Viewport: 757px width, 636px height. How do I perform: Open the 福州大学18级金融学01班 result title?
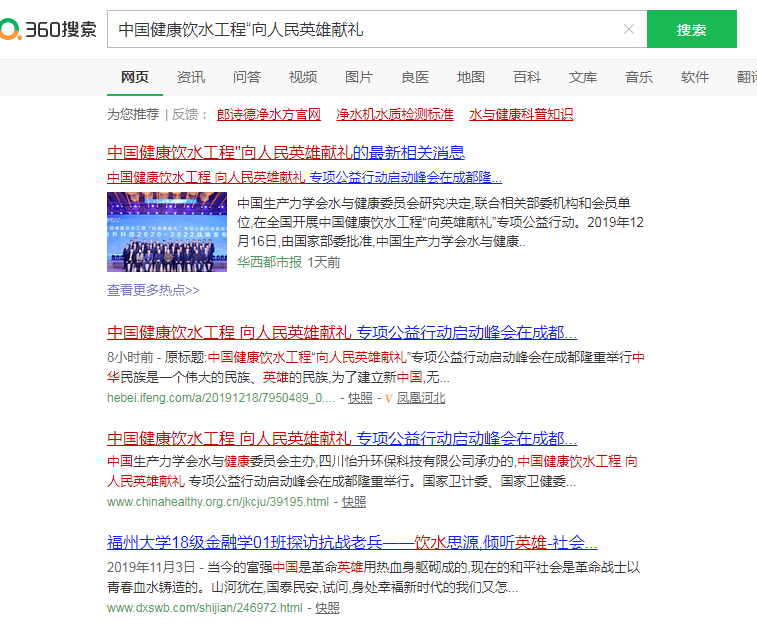pos(352,543)
